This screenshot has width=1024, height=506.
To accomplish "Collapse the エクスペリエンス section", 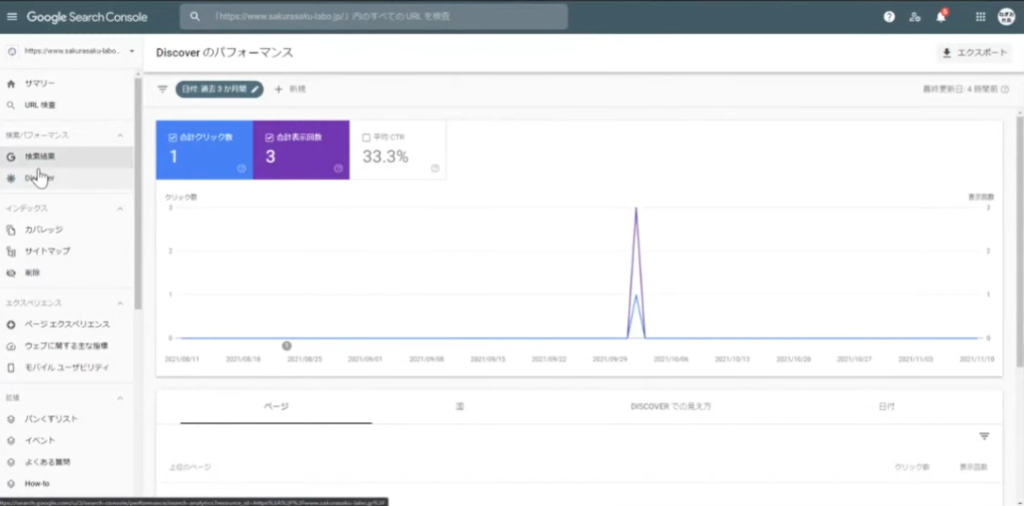I will [x=120, y=303].
